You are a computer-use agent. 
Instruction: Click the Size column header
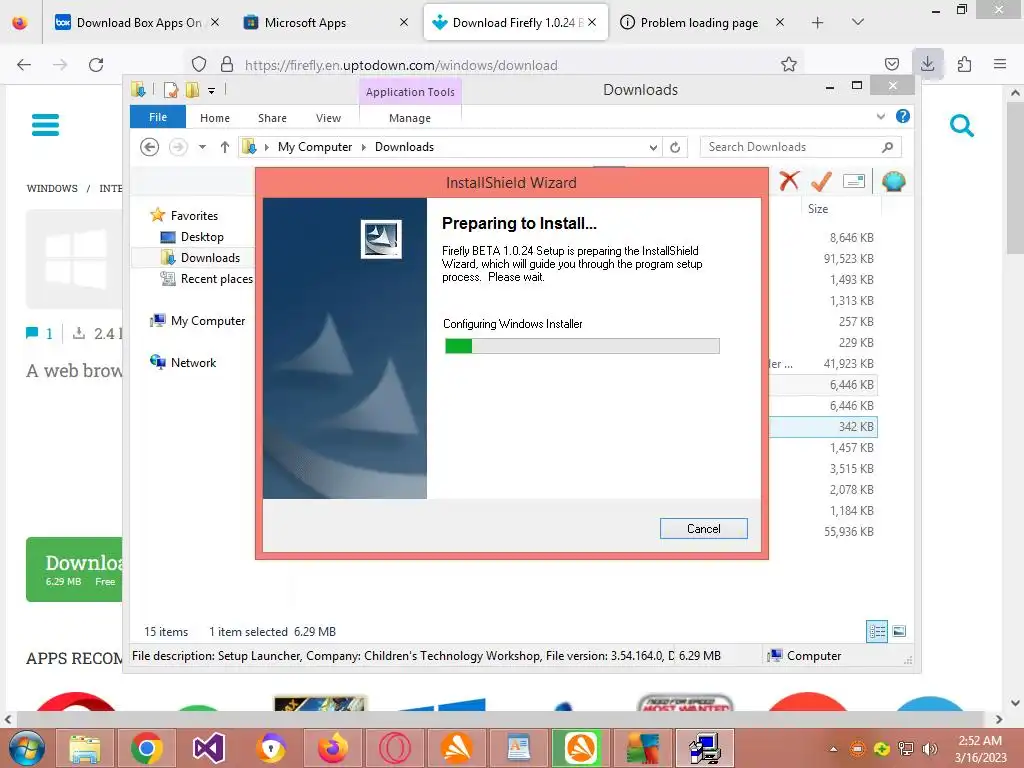pyautogui.click(x=818, y=209)
